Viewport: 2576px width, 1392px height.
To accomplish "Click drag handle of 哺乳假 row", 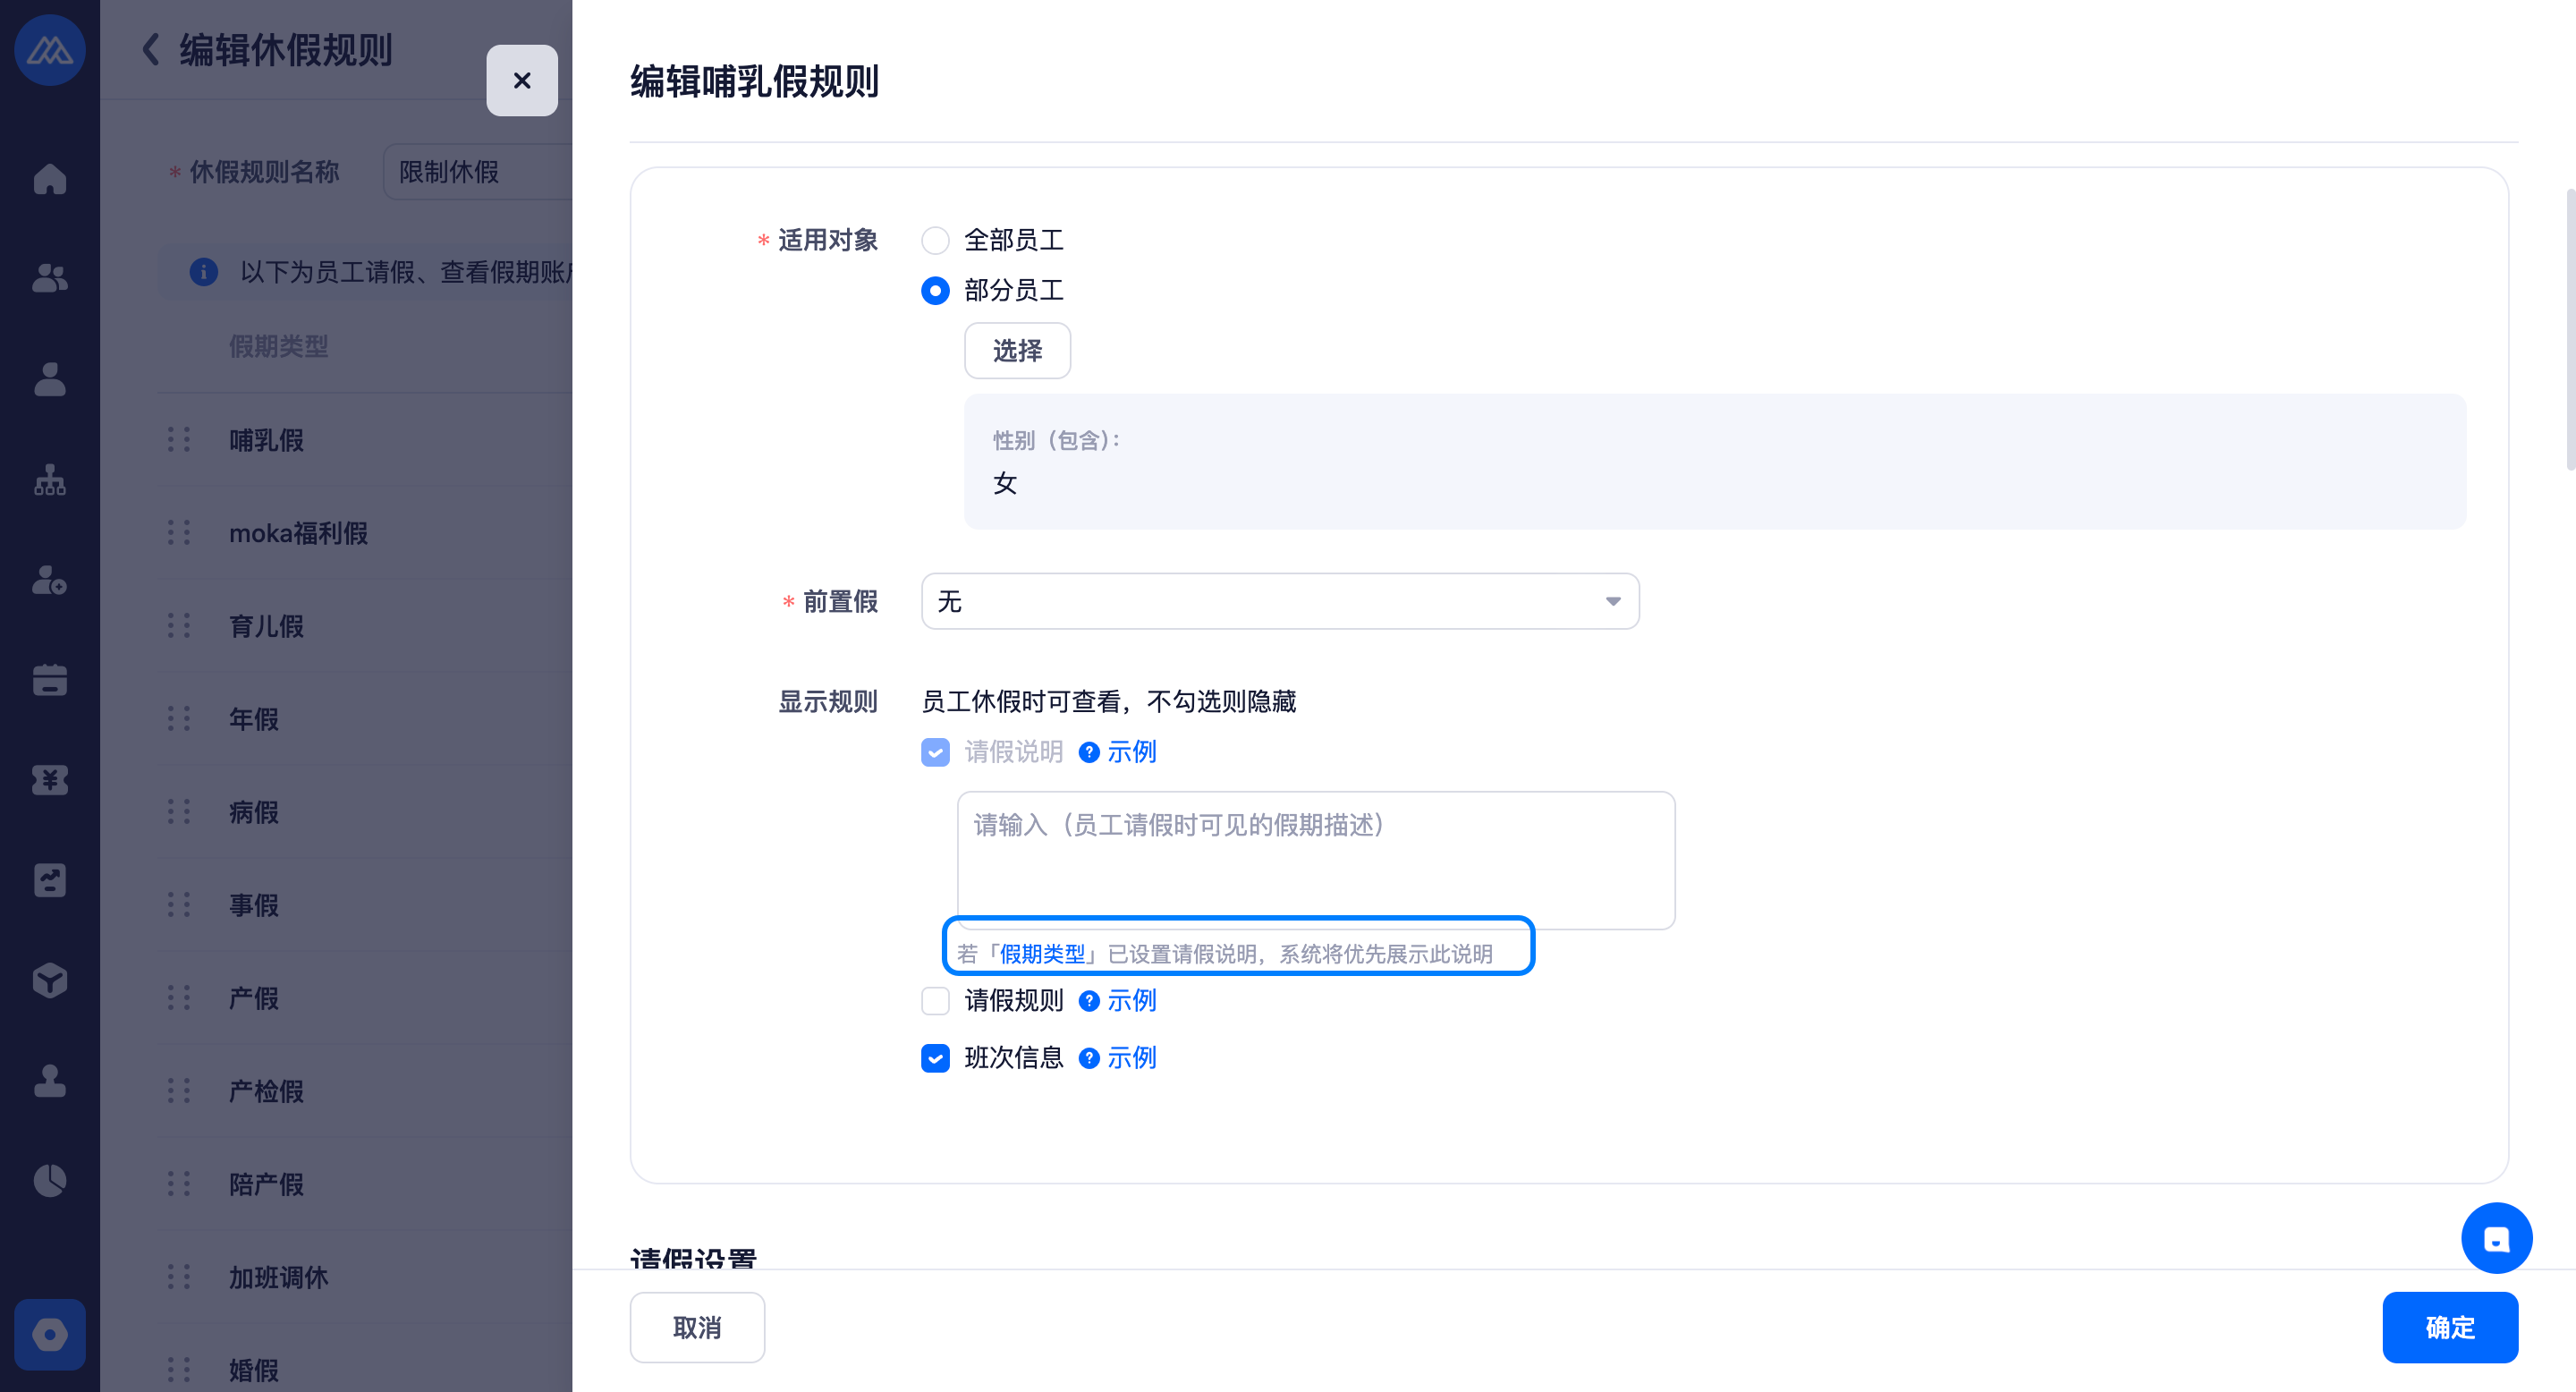I will pos(179,440).
